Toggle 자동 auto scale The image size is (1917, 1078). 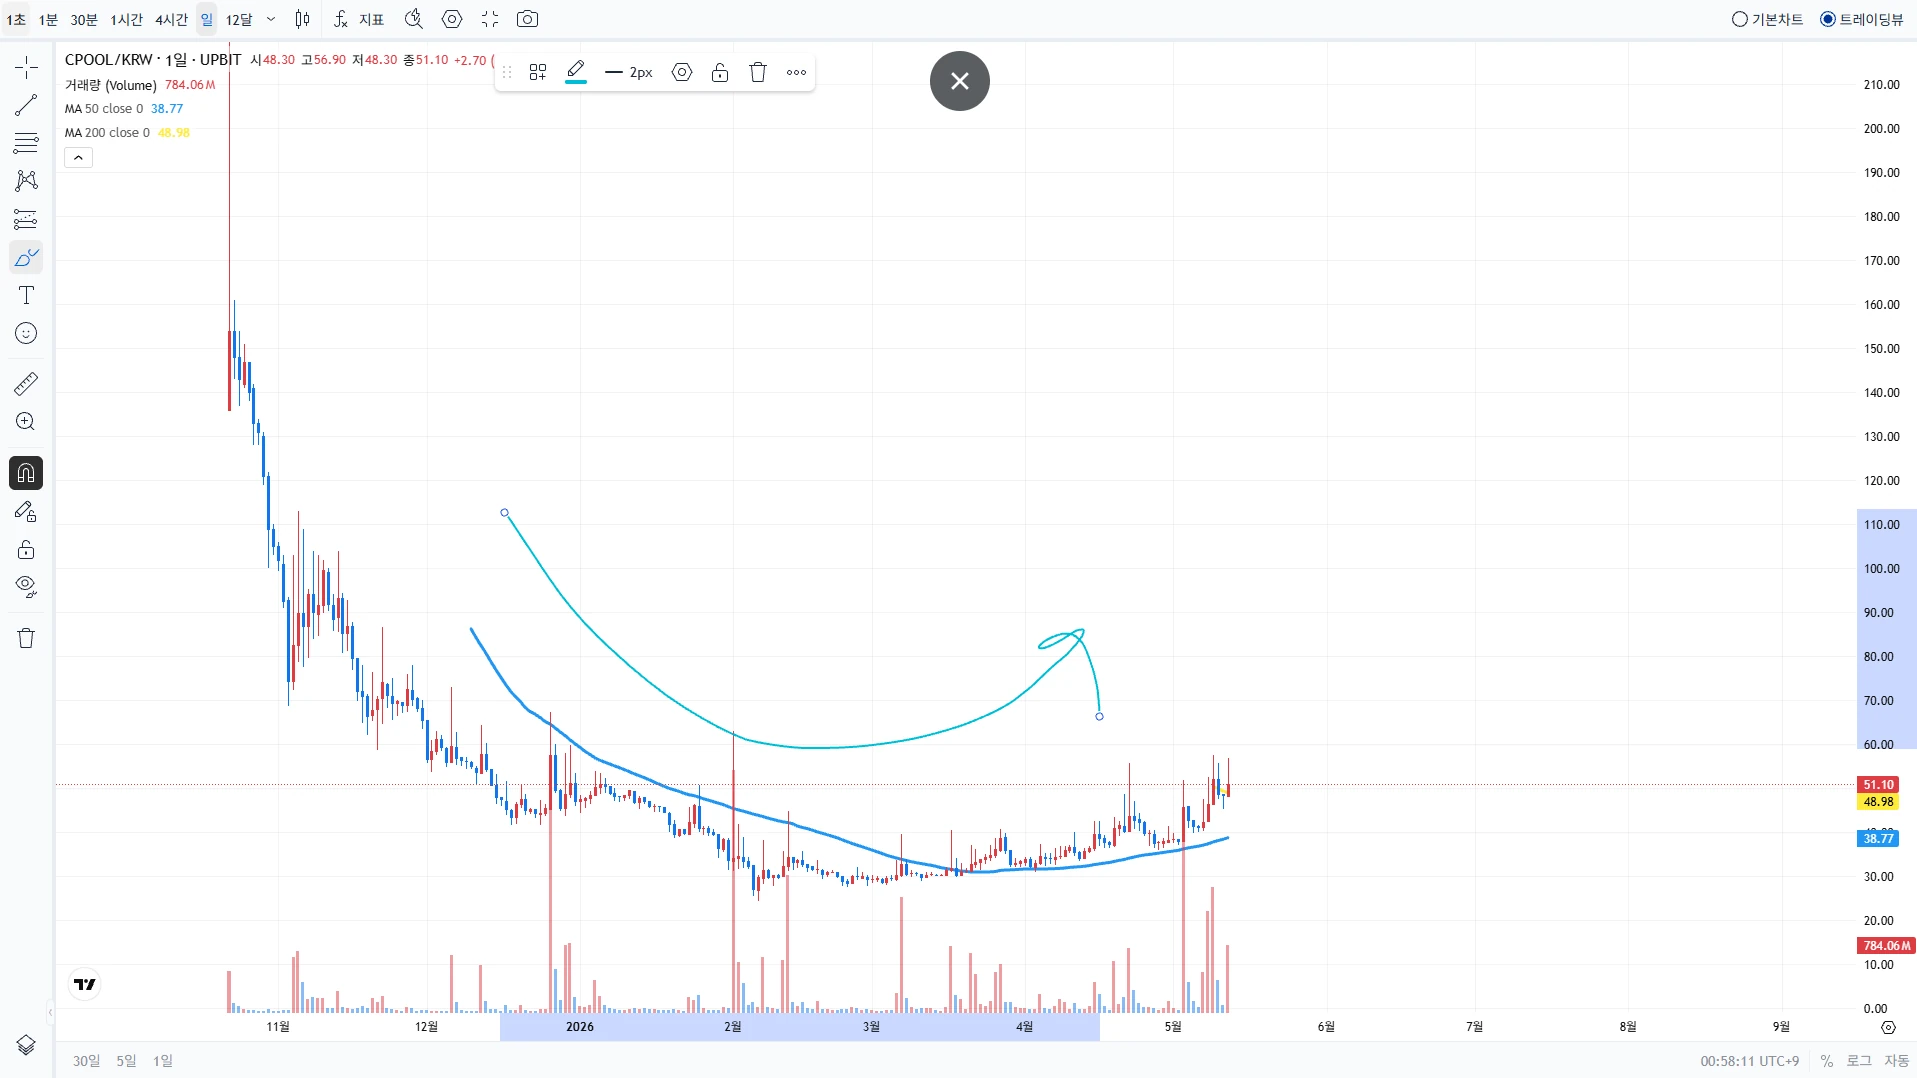point(1897,1061)
